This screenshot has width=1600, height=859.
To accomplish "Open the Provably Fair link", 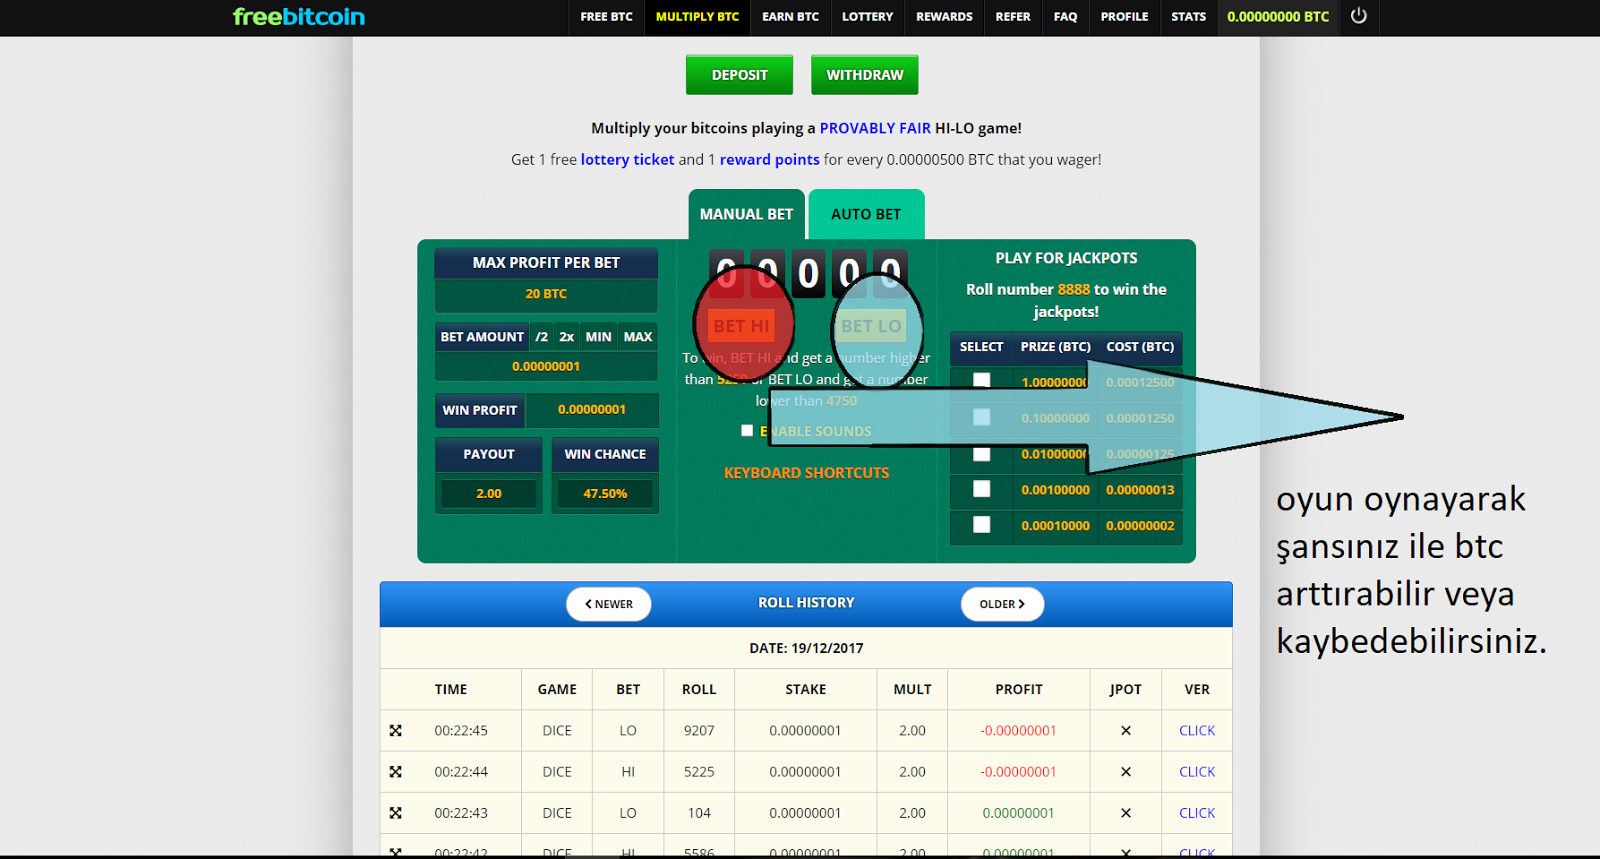I will point(875,128).
